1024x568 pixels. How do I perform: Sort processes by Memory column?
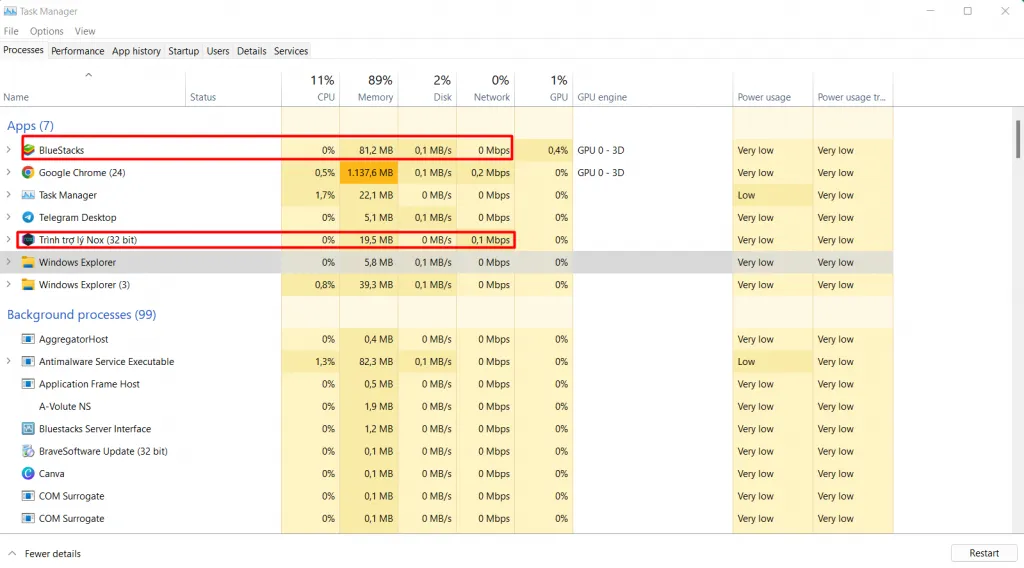(x=369, y=88)
